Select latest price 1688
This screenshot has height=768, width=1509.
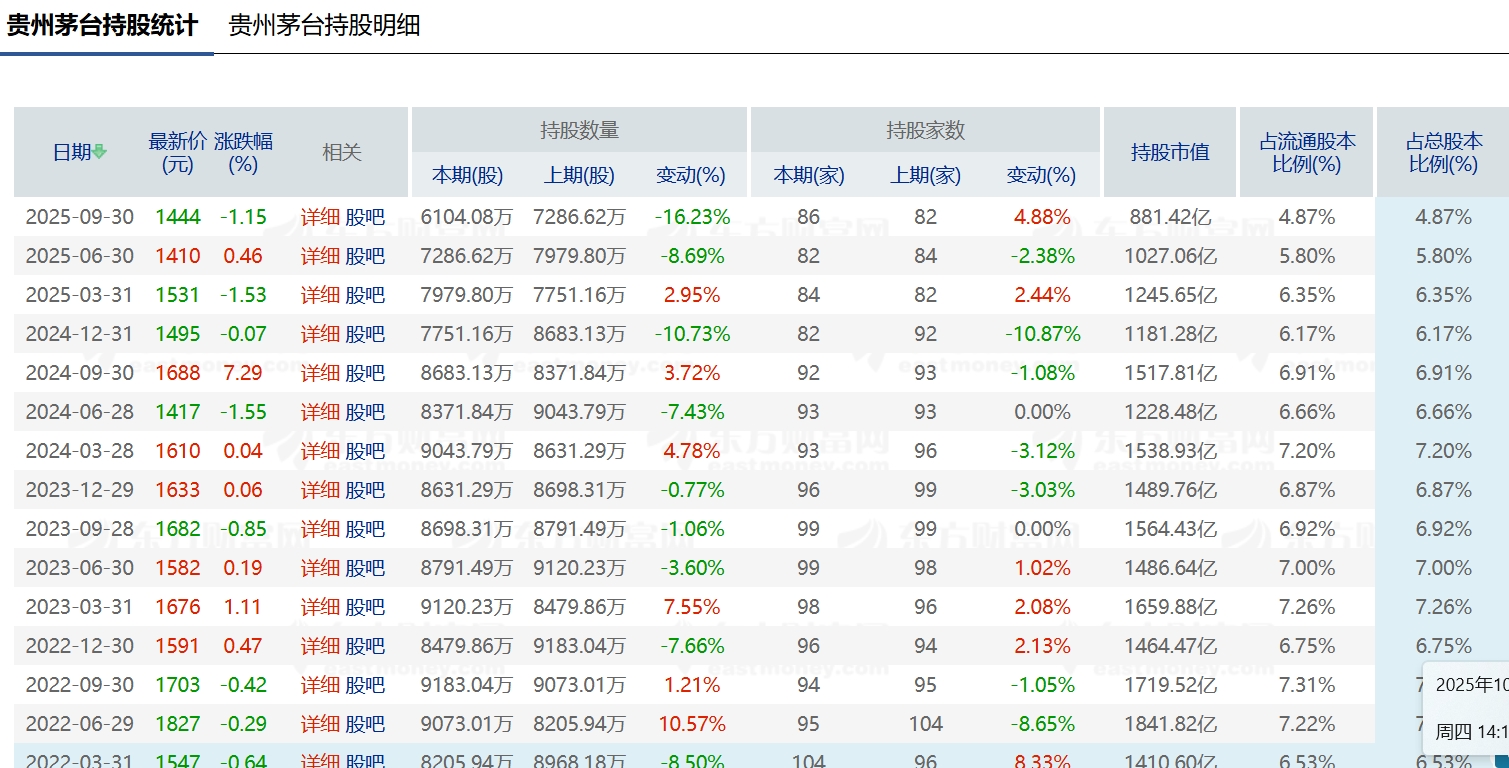pyautogui.click(x=178, y=373)
